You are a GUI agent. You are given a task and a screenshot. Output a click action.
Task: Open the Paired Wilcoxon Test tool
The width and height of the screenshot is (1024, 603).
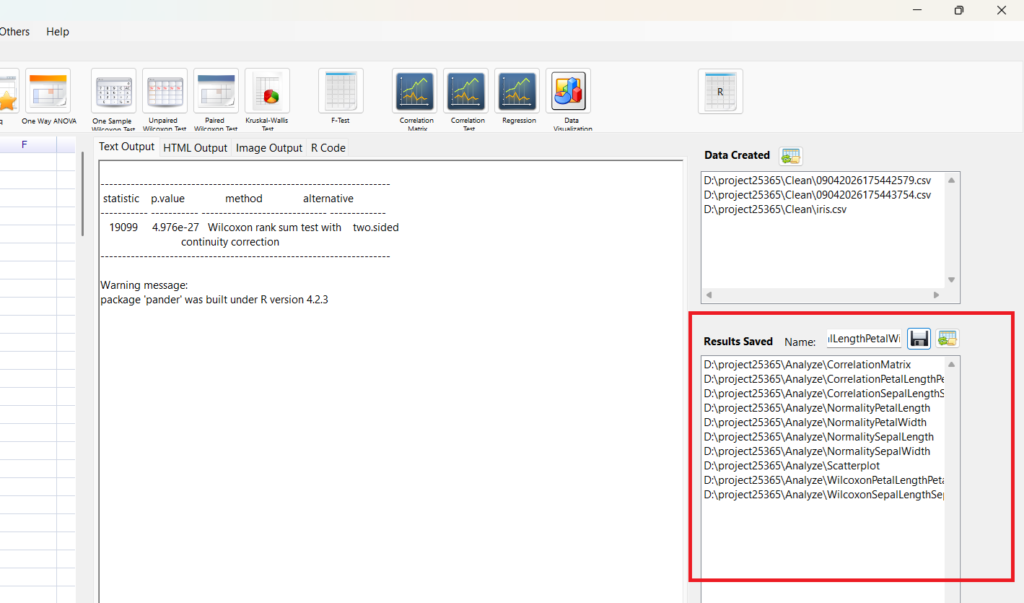click(215, 93)
